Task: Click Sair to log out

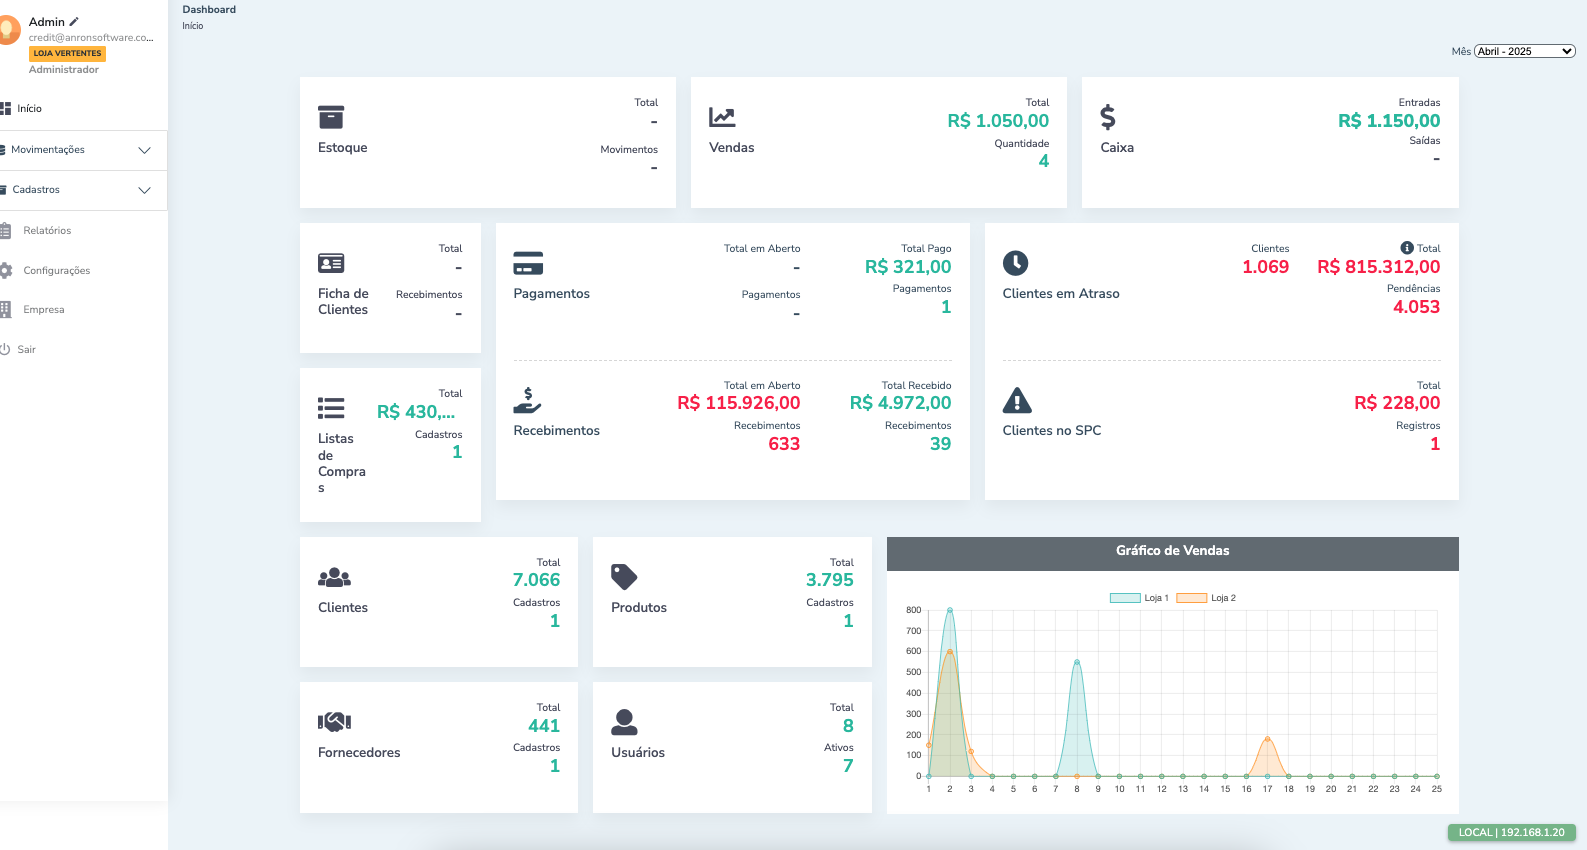Action: [x=26, y=350]
